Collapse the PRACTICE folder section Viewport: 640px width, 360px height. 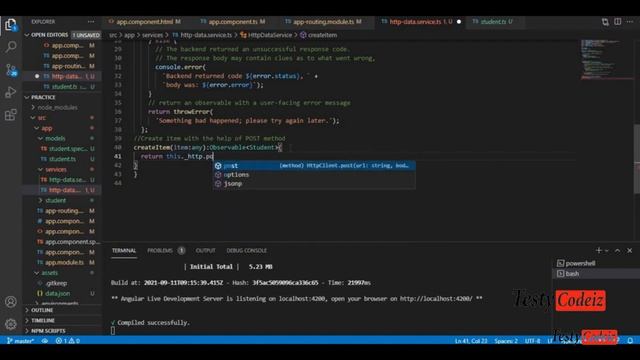click(x=43, y=97)
